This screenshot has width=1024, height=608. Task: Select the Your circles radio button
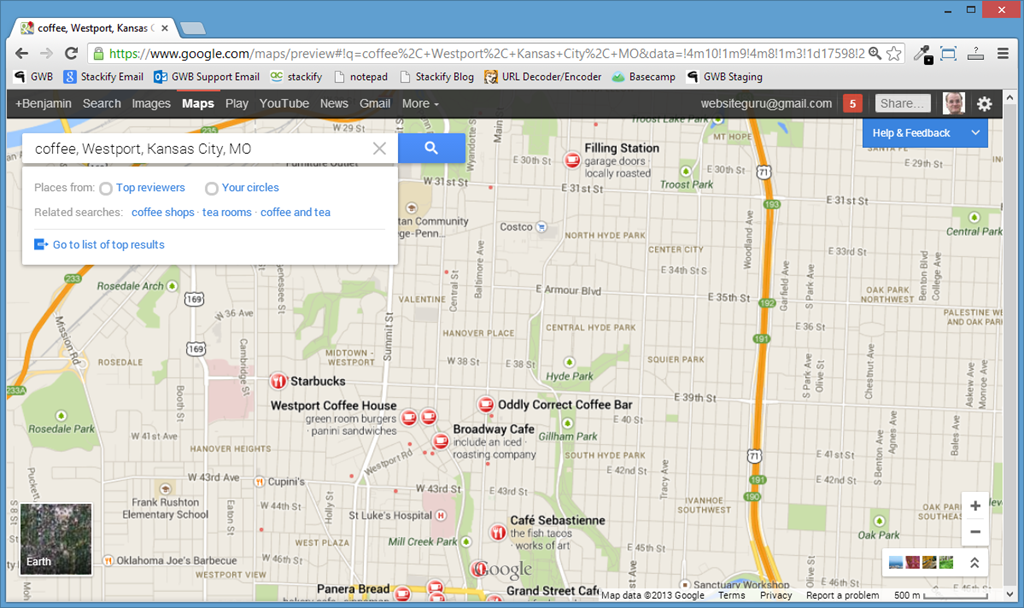tap(212, 189)
